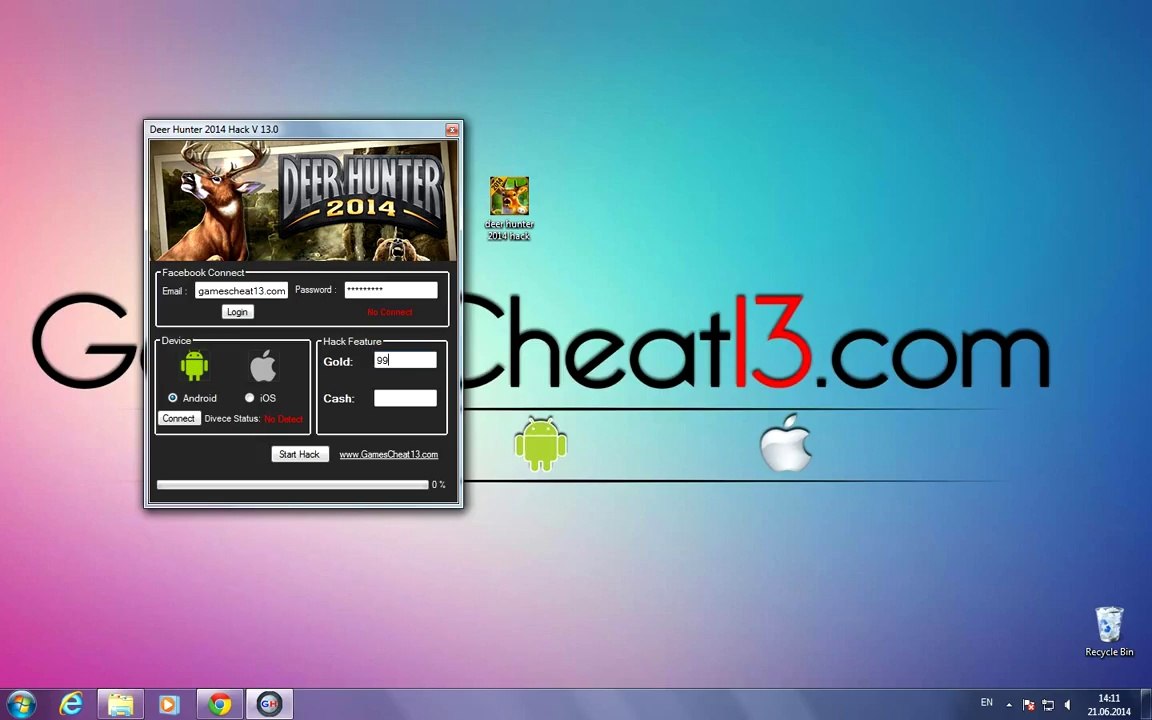Click the Connect device button
Viewport: 1152px width, 720px height.
(179, 418)
